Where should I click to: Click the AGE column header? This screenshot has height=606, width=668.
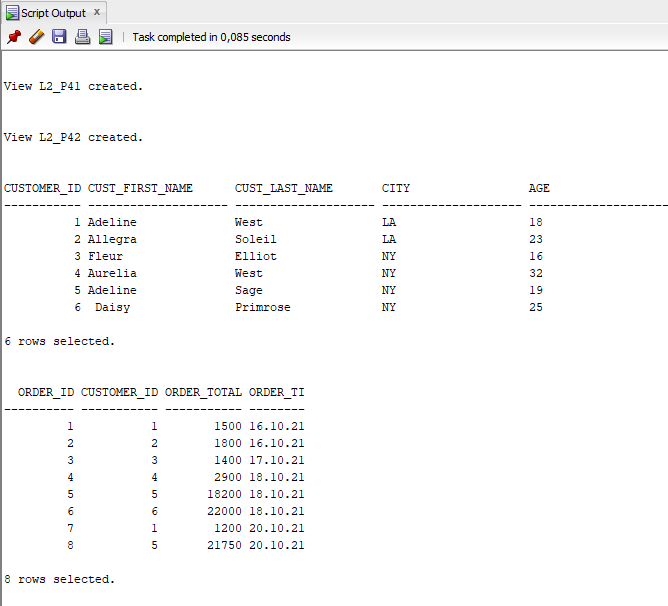(x=539, y=188)
